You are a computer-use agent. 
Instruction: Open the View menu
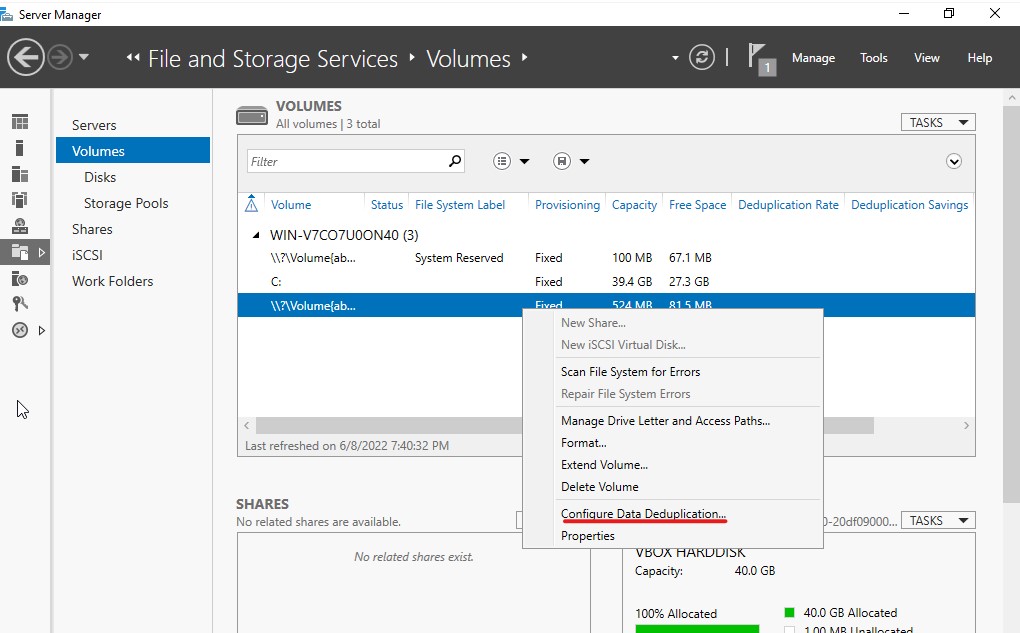(926, 58)
